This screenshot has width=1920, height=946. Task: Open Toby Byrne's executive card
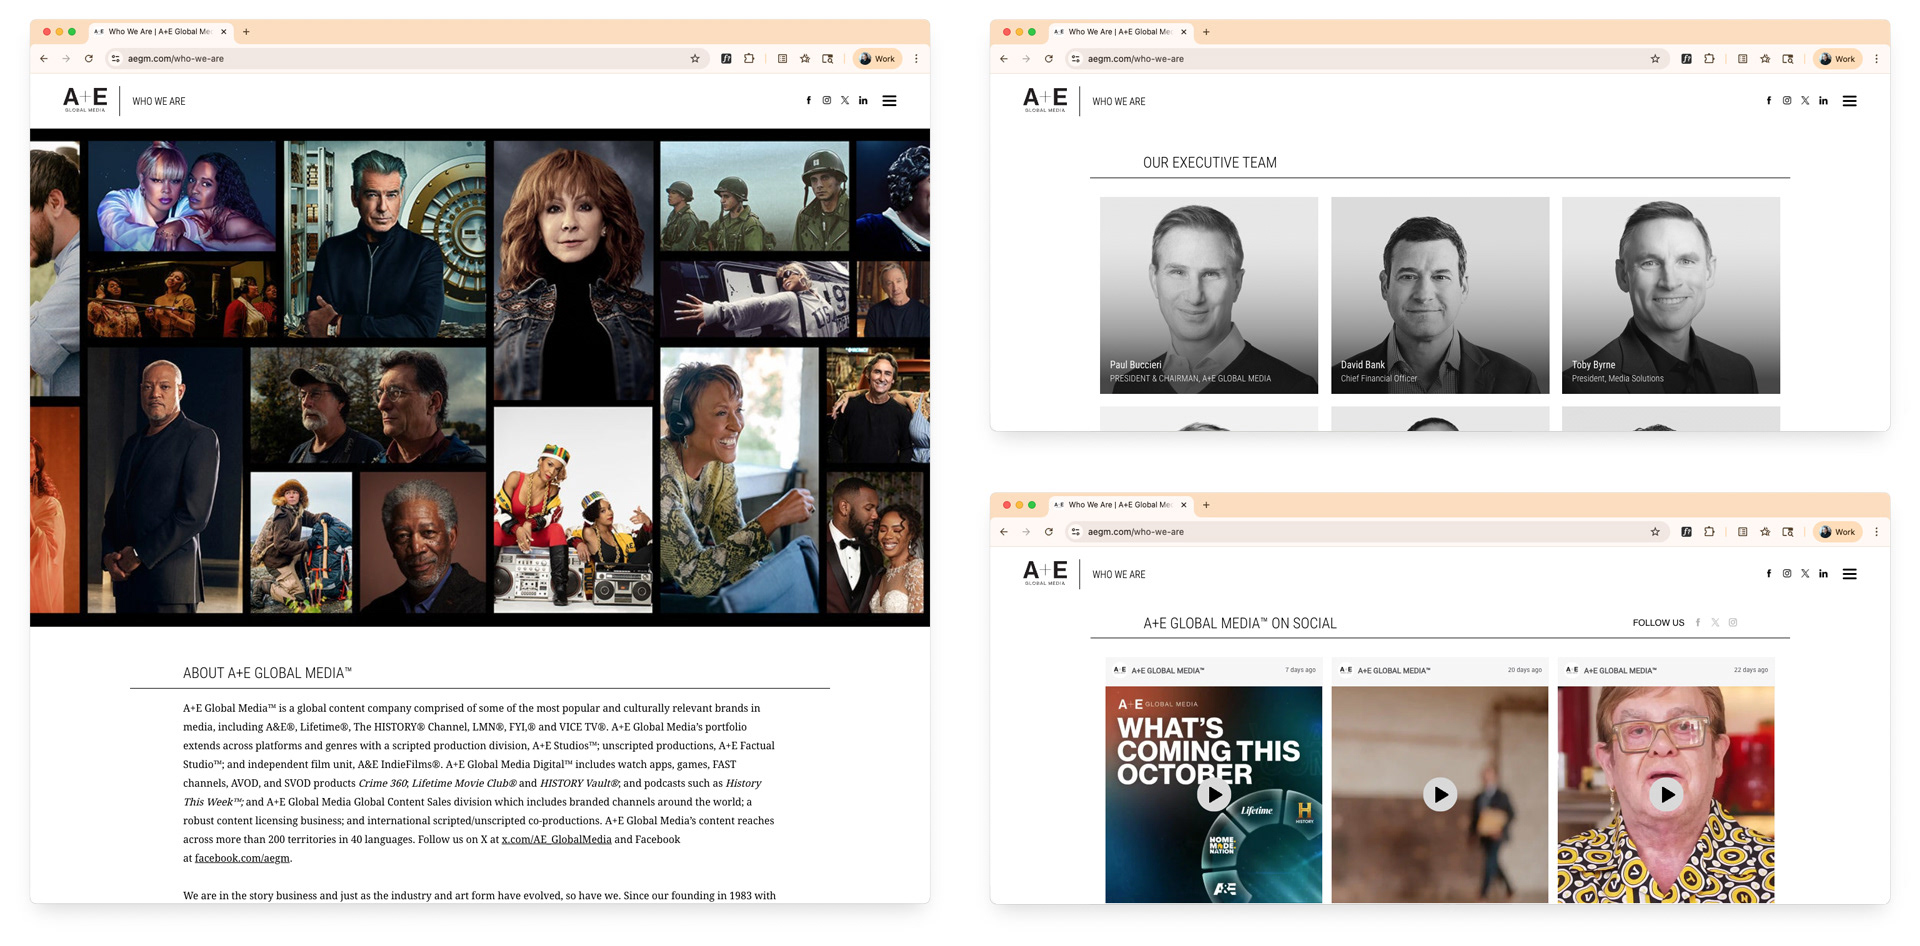[1671, 295]
